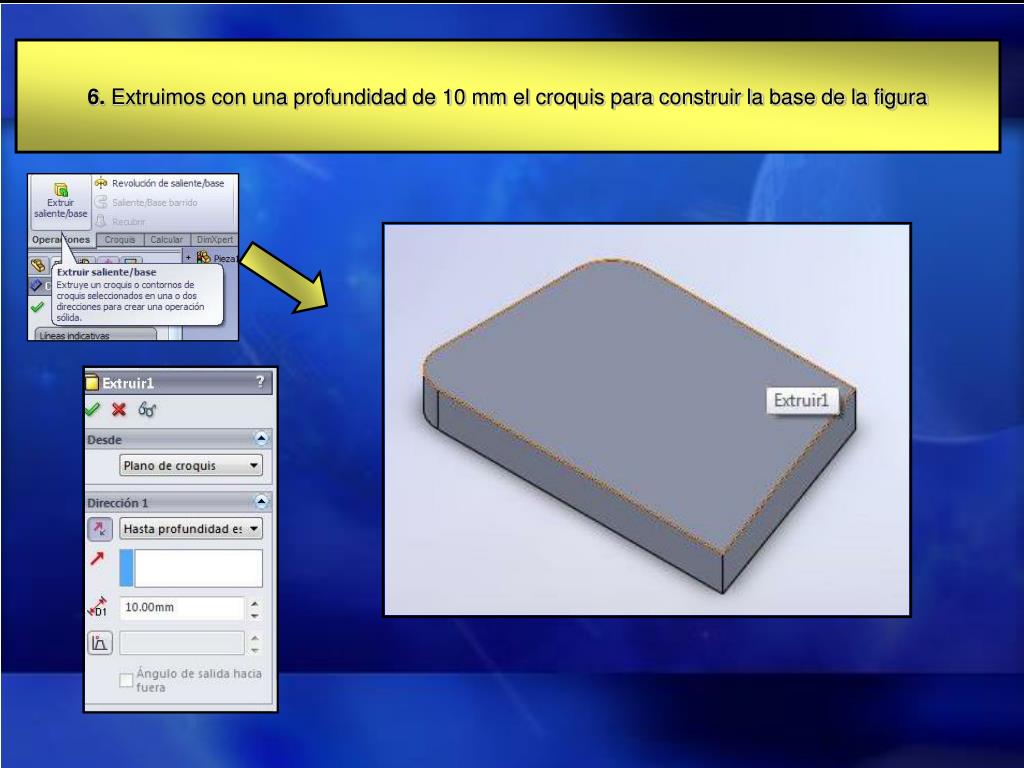Click the reverse direction button
This screenshot has height=768, width=1024.
click(100, 529)
